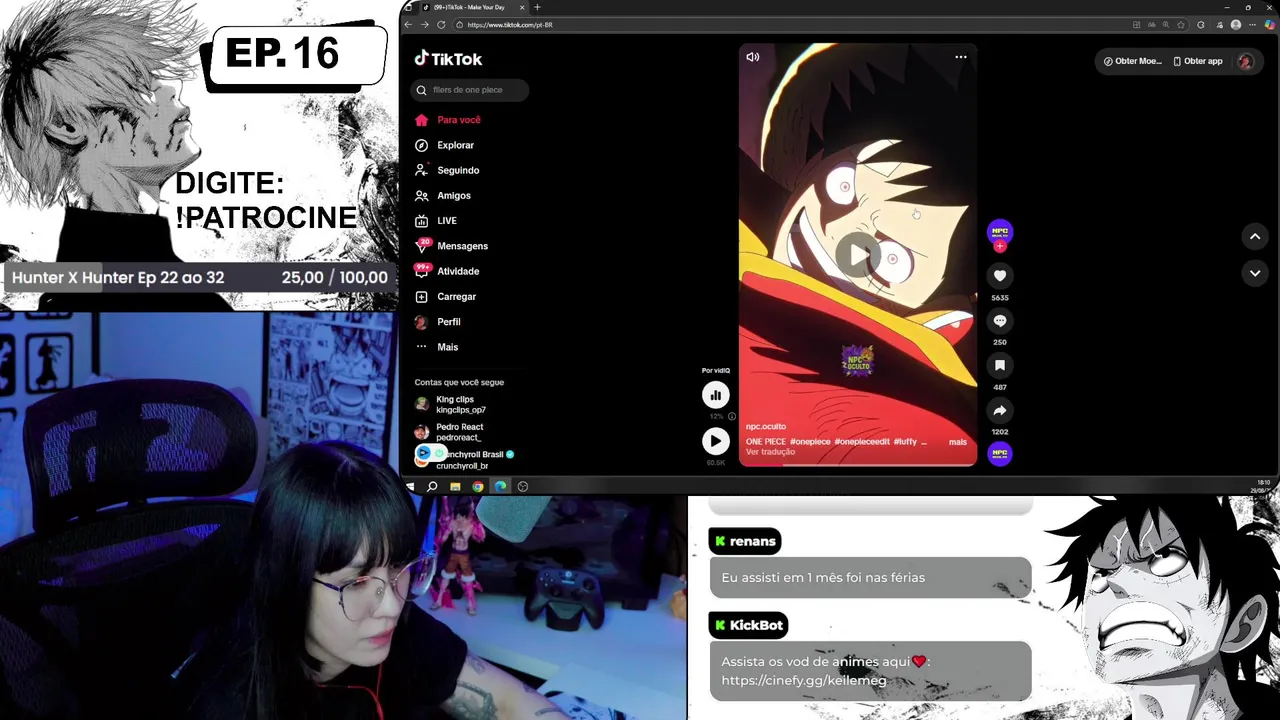Viewport: 1280px width, 720px height.
Task: Click the search field "filers de one piece"
Action: (x=470, y=90)
